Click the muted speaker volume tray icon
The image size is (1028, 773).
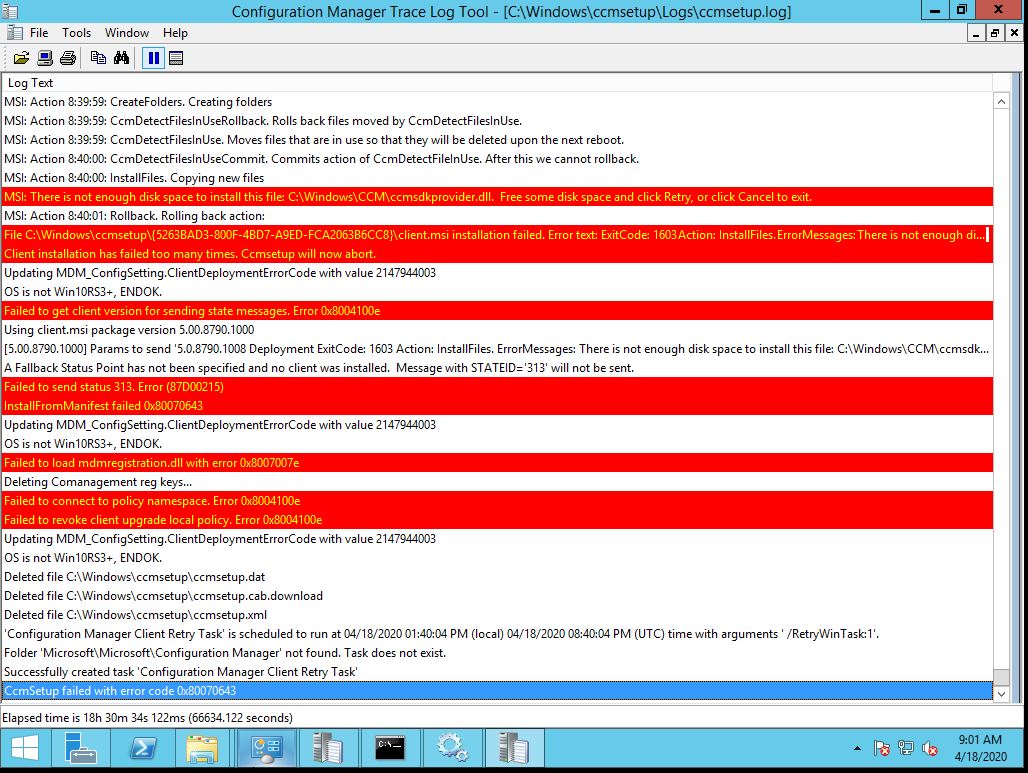930,748
